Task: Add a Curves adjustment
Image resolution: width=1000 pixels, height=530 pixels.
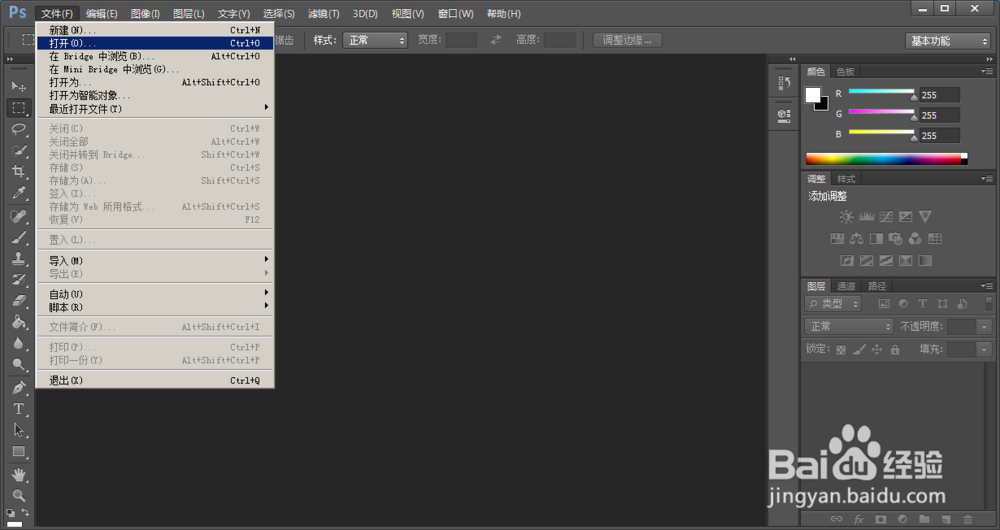Action: (x=886, y=217)
